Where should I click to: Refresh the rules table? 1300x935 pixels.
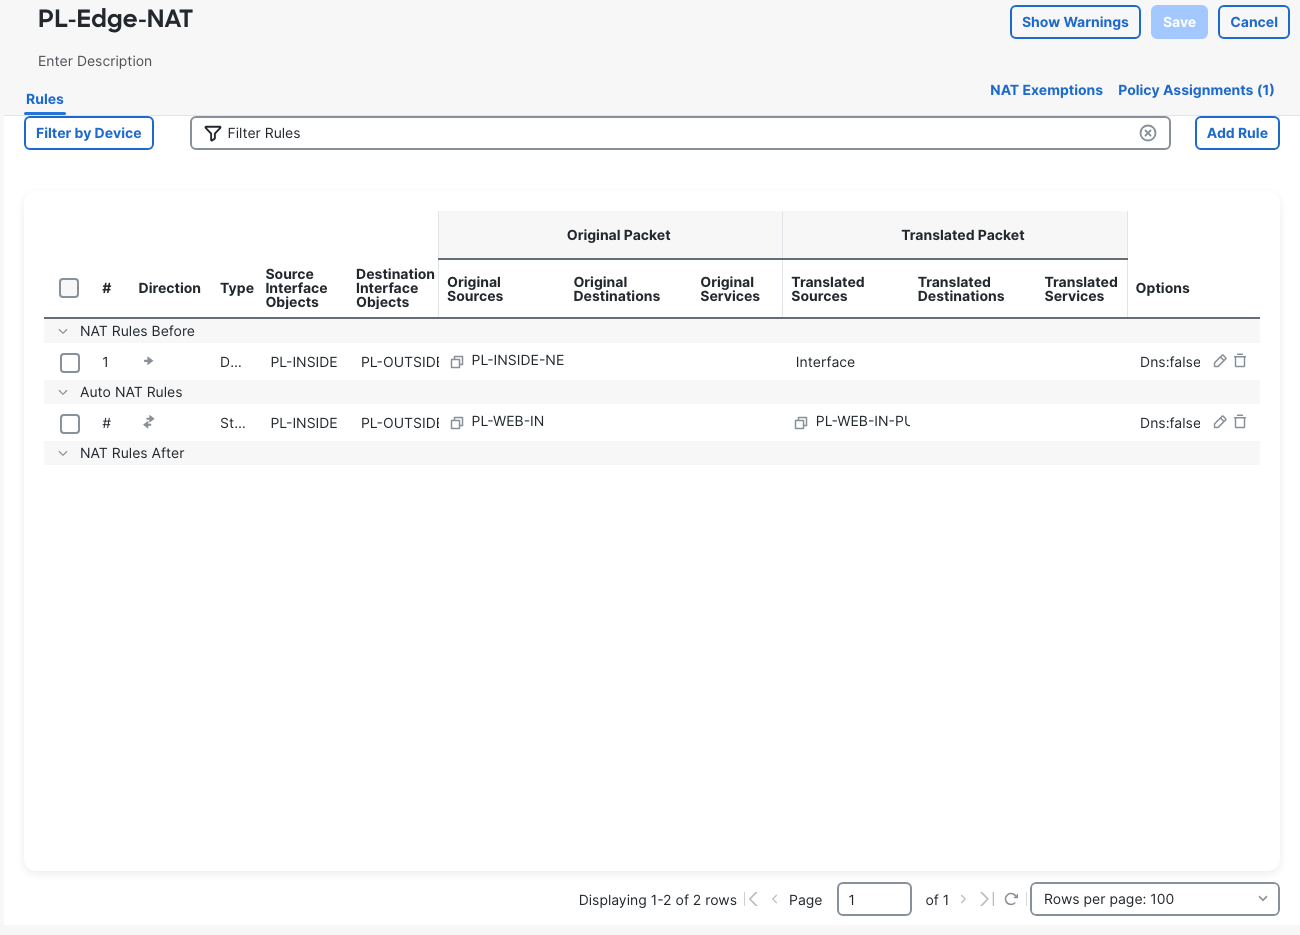coord(1011,899)
